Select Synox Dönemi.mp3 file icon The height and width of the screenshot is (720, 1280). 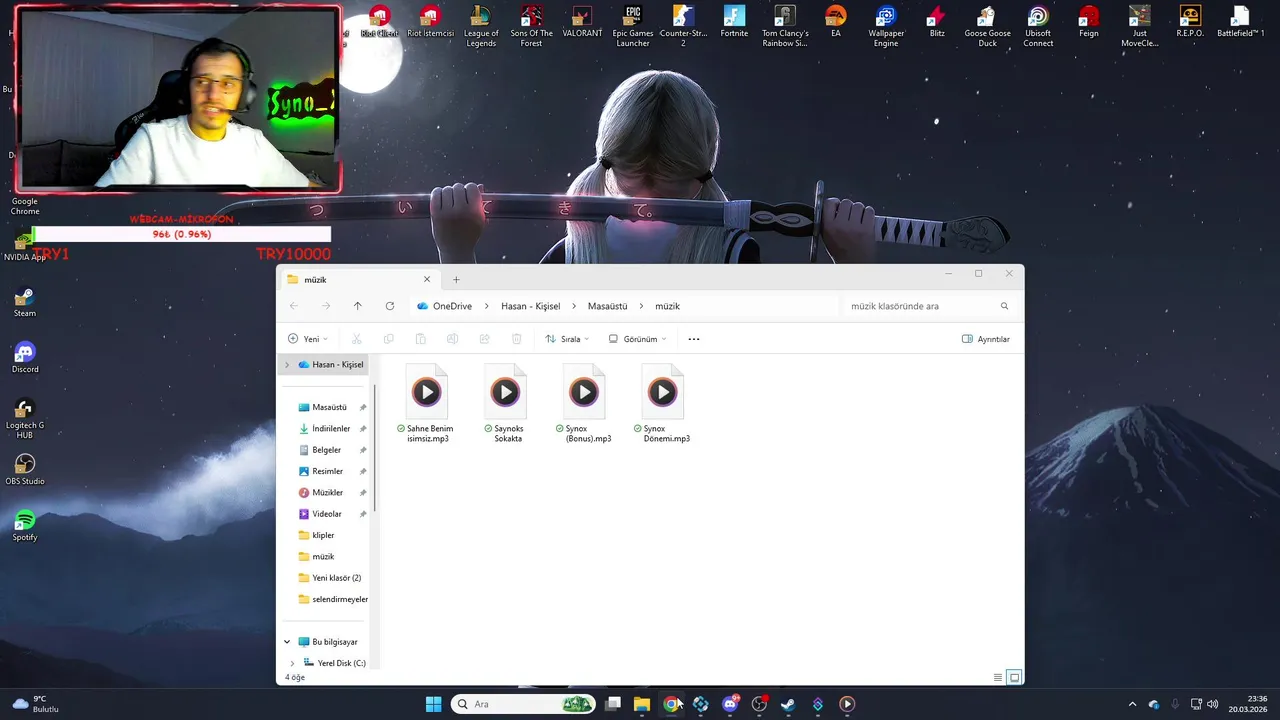click(663, 392)
